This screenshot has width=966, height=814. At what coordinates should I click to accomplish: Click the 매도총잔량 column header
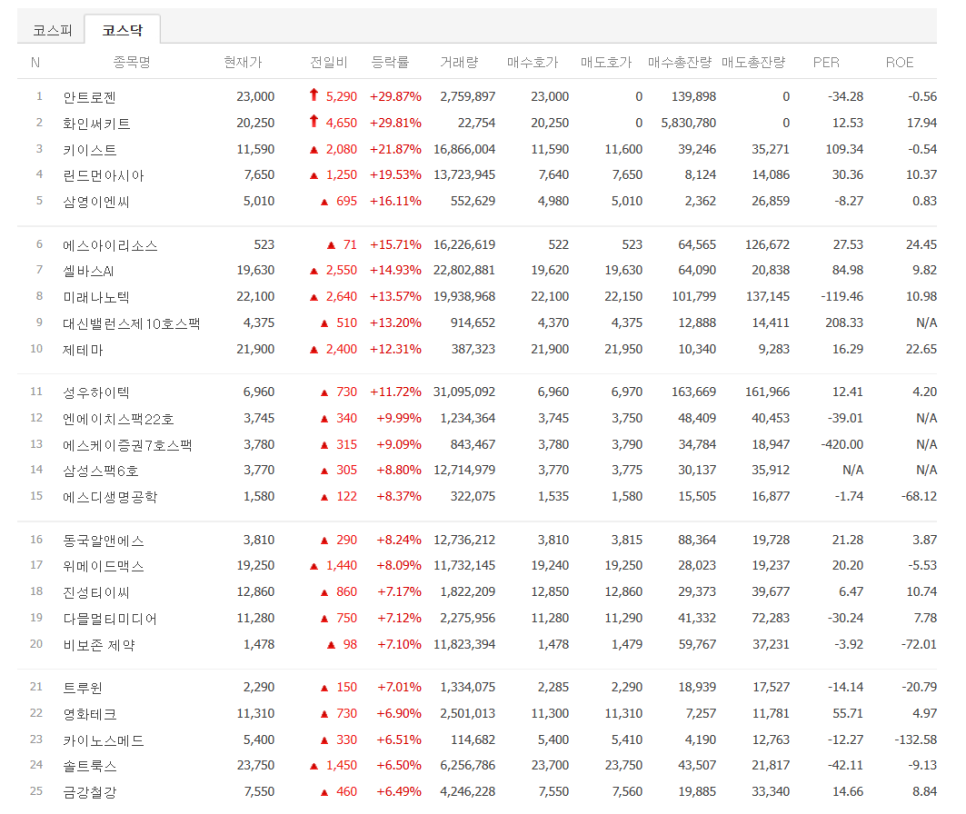[x=753, y=62]
